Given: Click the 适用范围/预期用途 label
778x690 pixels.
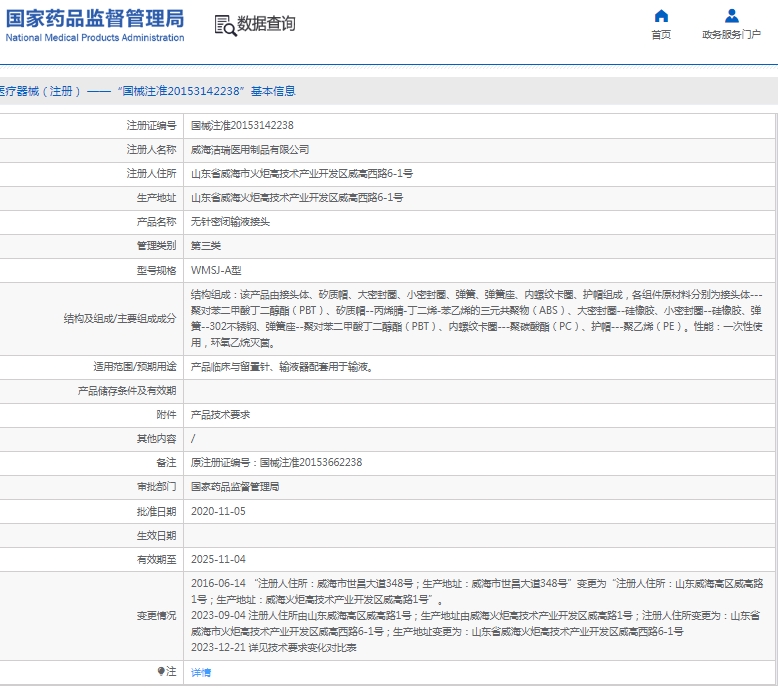Looking at the screenshot, I should [134, 367].
